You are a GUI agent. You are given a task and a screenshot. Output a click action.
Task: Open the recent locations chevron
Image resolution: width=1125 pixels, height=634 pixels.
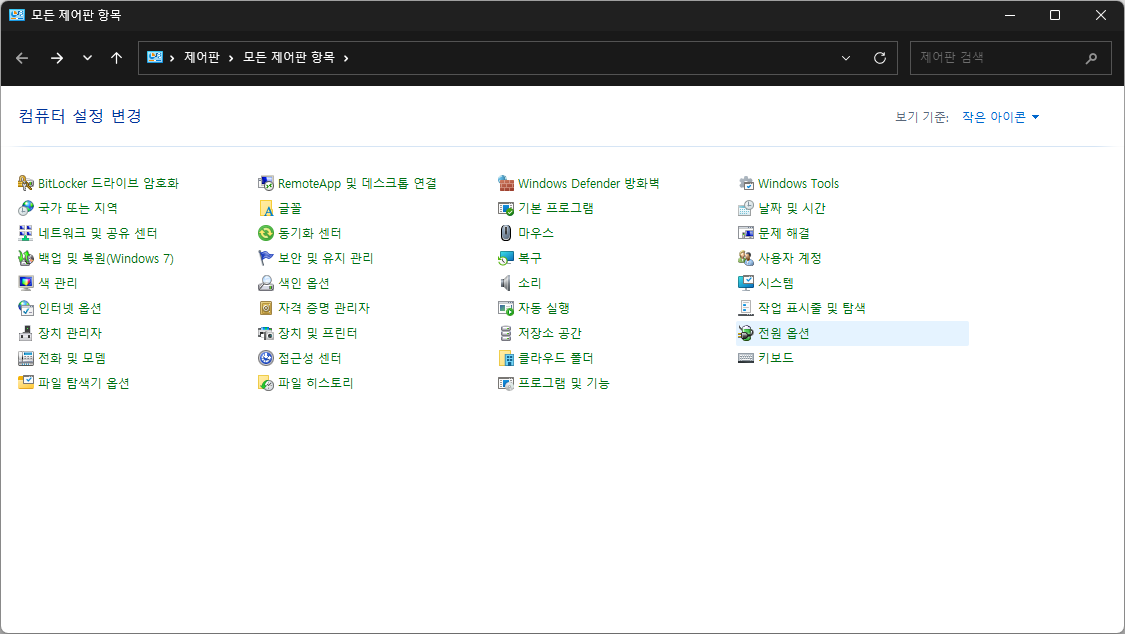tap(87, 58)
